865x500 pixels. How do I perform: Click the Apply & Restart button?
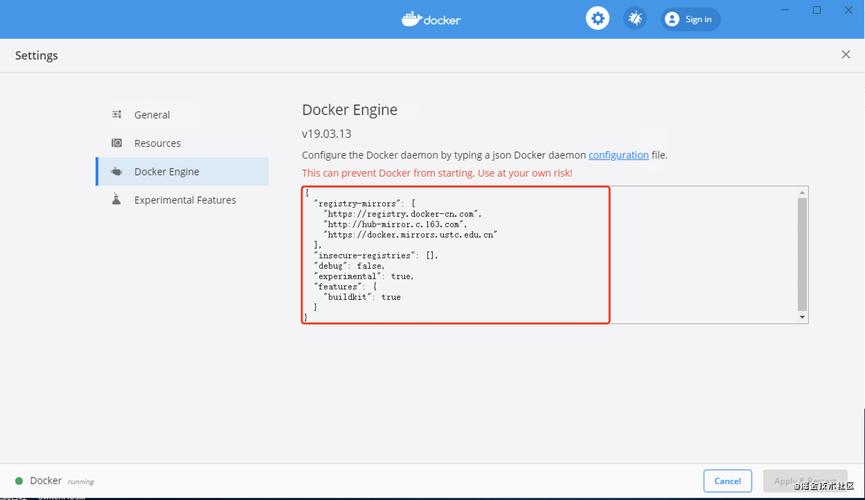pos(805,481)
